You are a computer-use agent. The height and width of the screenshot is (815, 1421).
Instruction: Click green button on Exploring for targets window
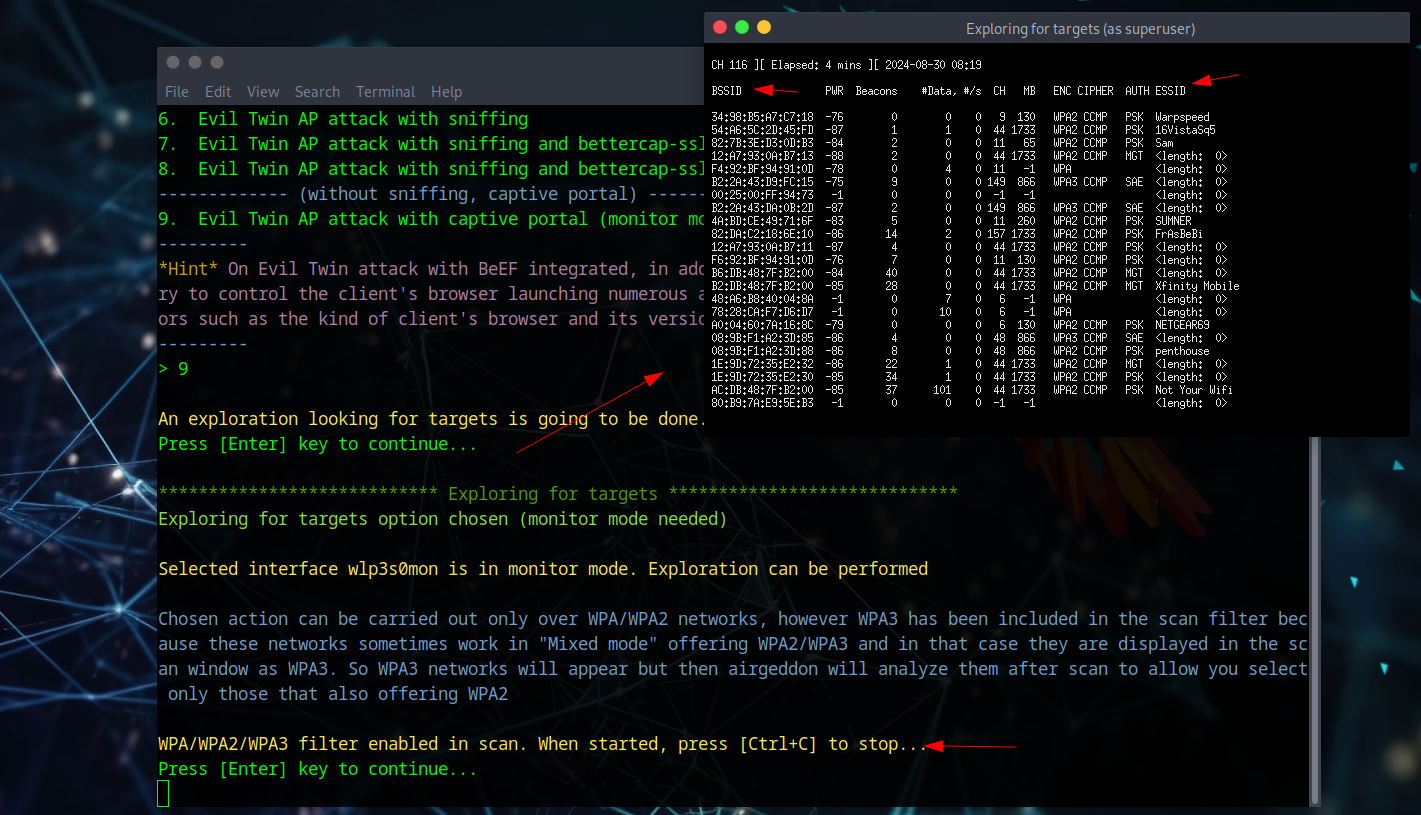click(742, 28)
